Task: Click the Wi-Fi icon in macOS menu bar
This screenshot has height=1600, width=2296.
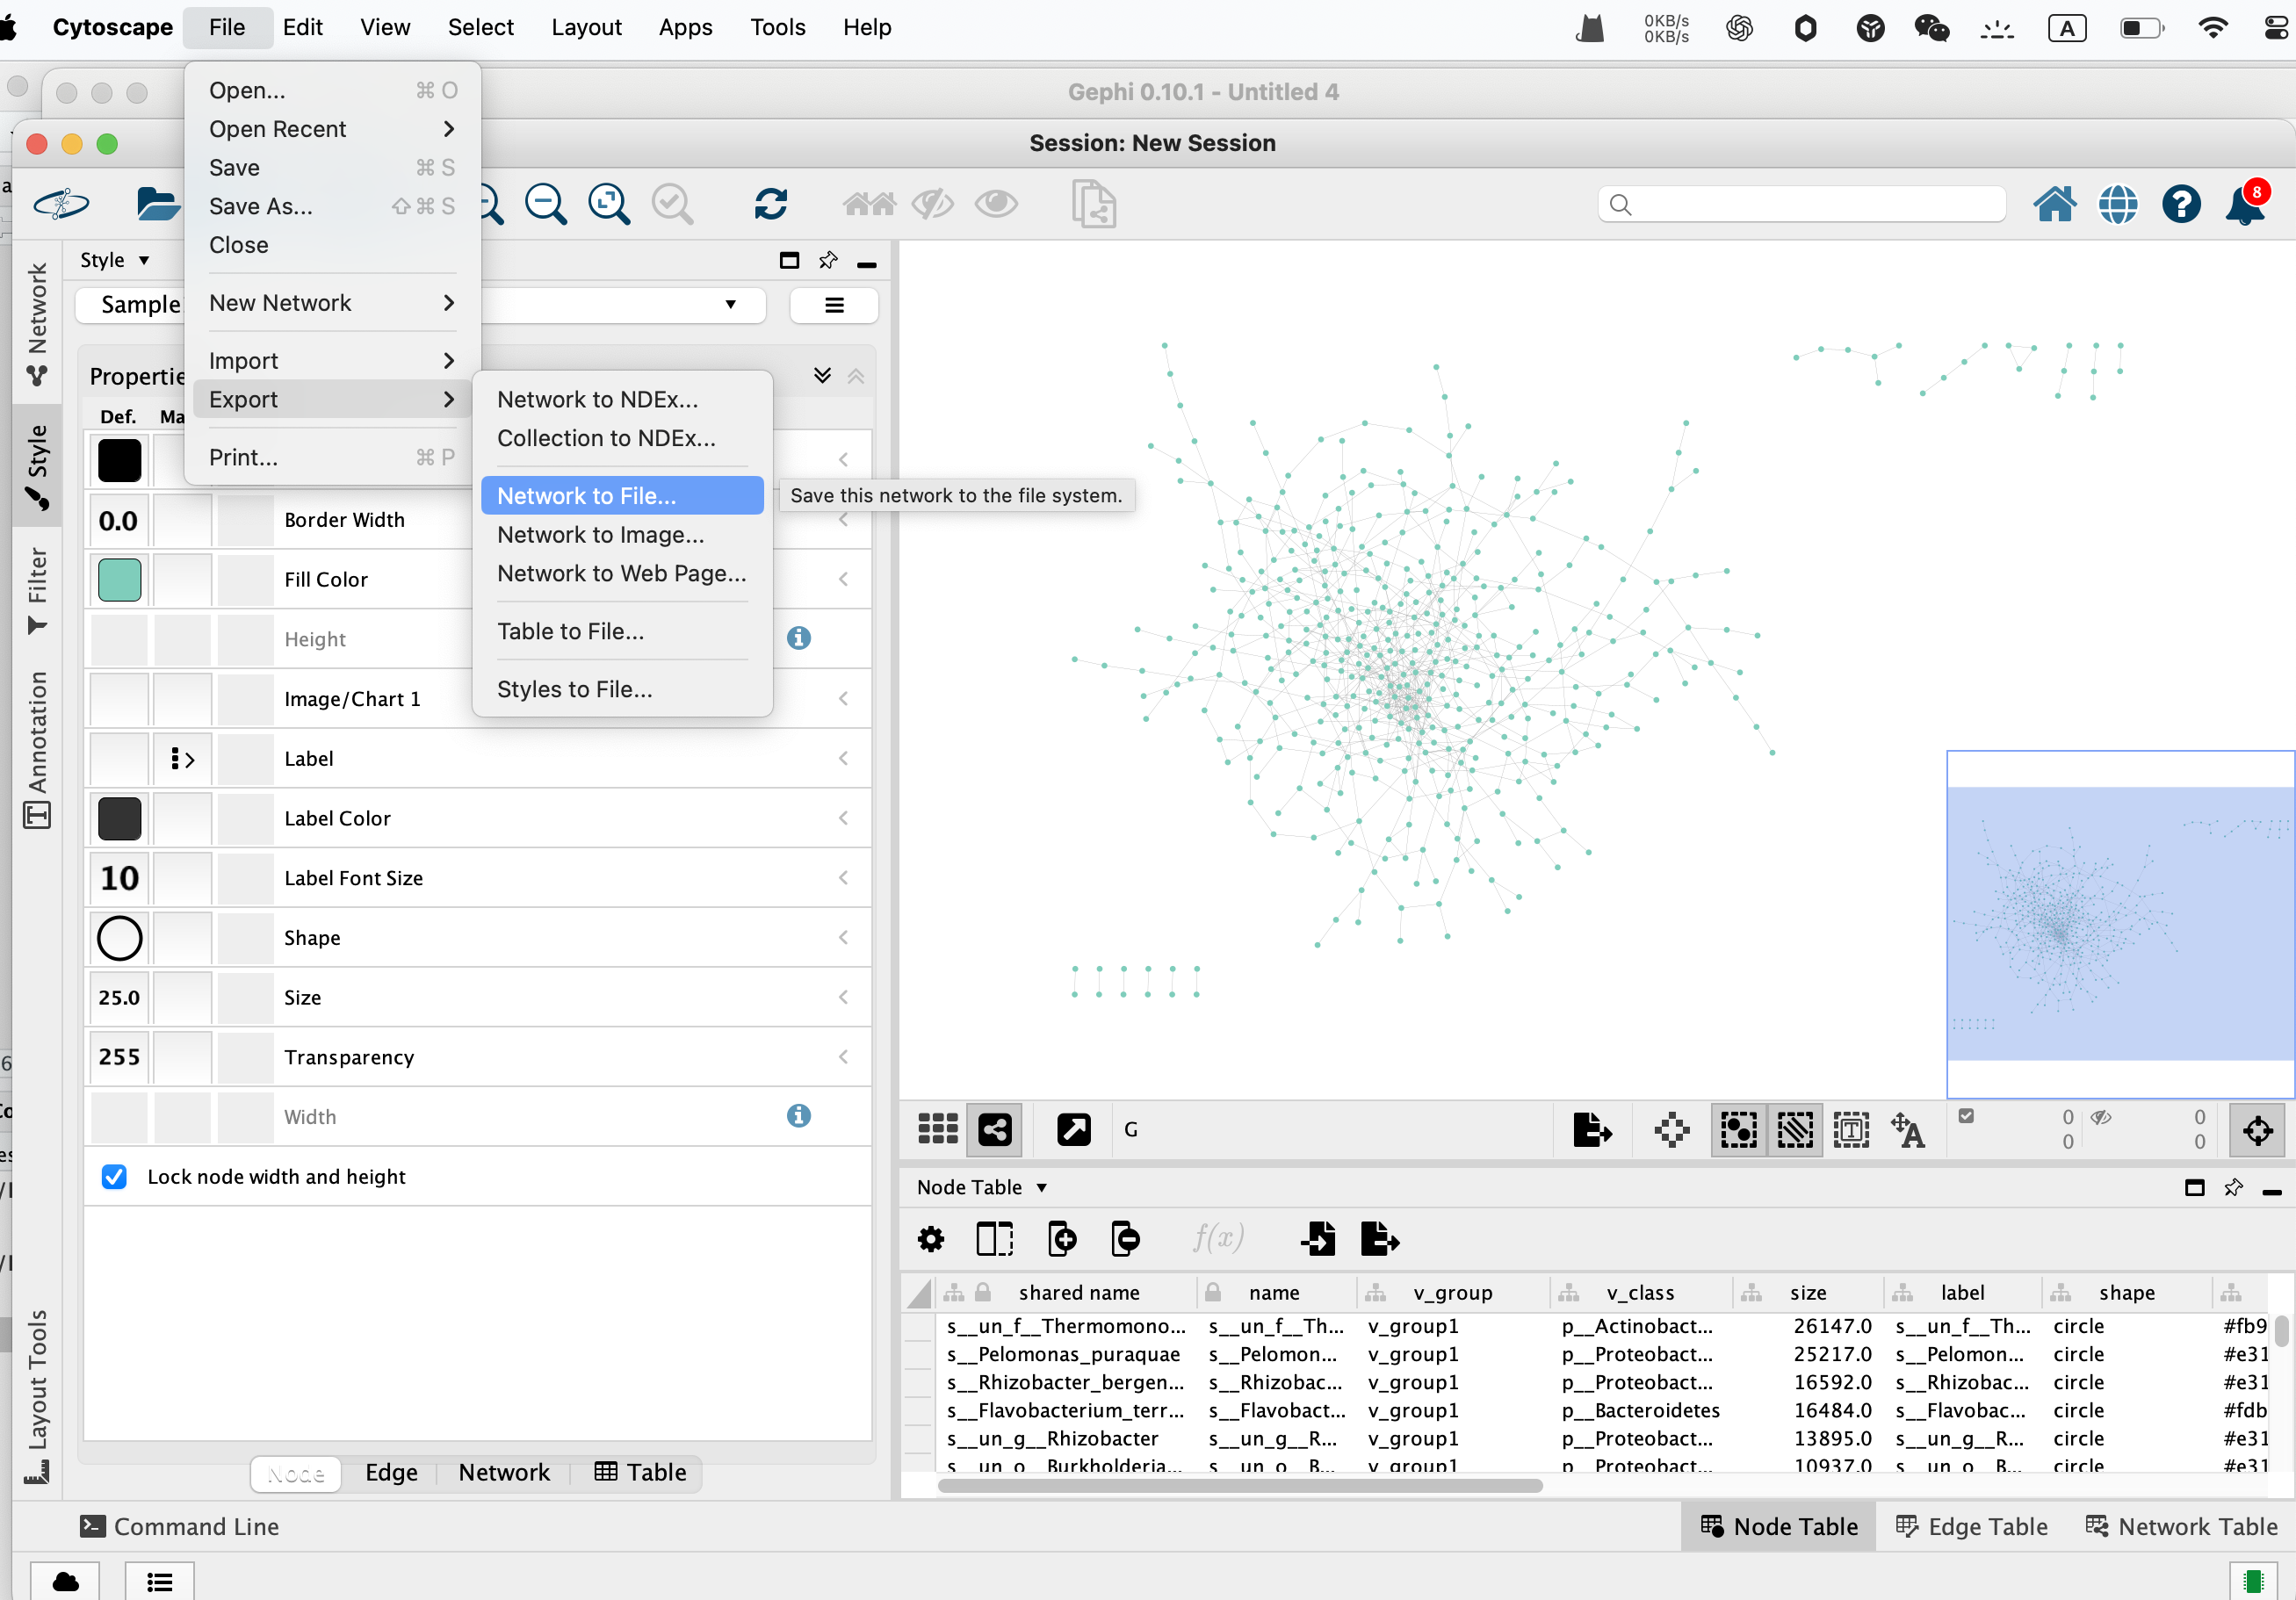Action: [x=2214, y=27]
